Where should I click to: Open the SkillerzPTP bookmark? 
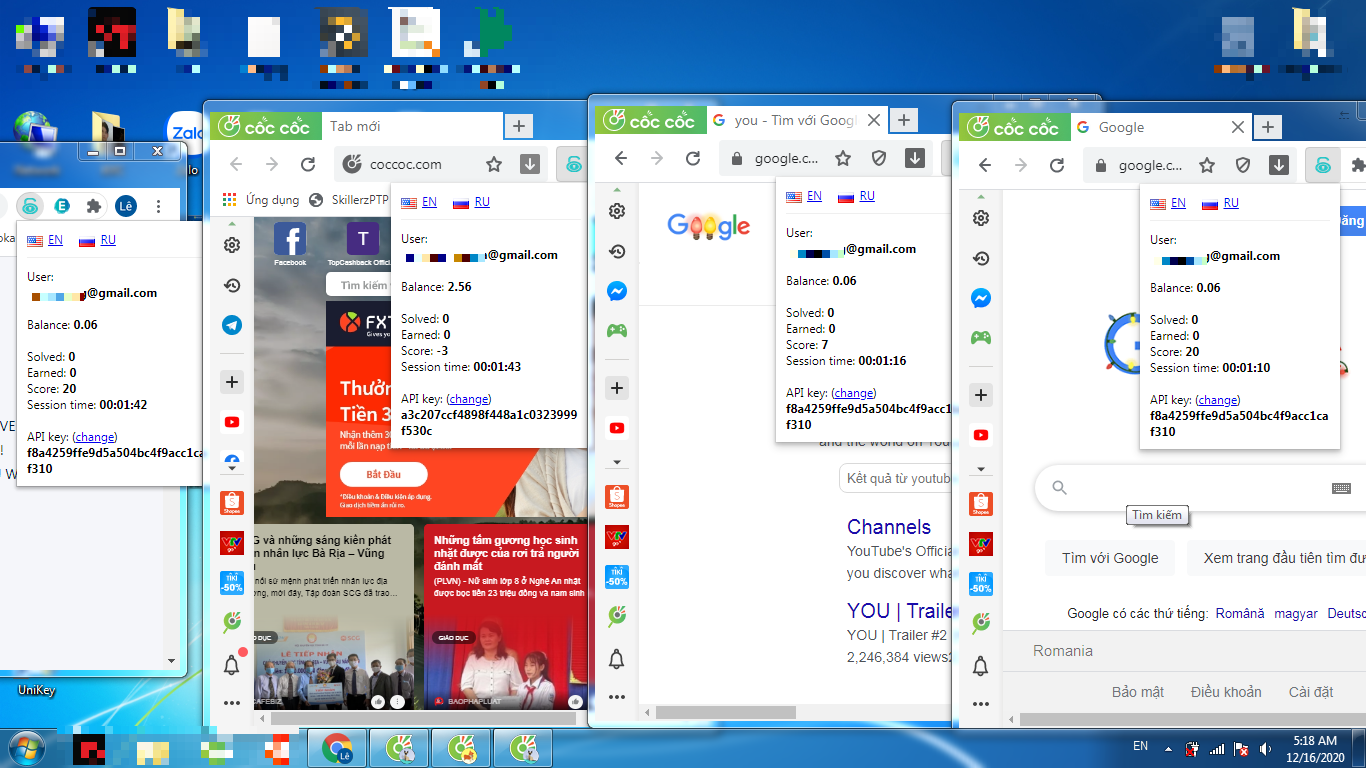click(x=349, y=199)
